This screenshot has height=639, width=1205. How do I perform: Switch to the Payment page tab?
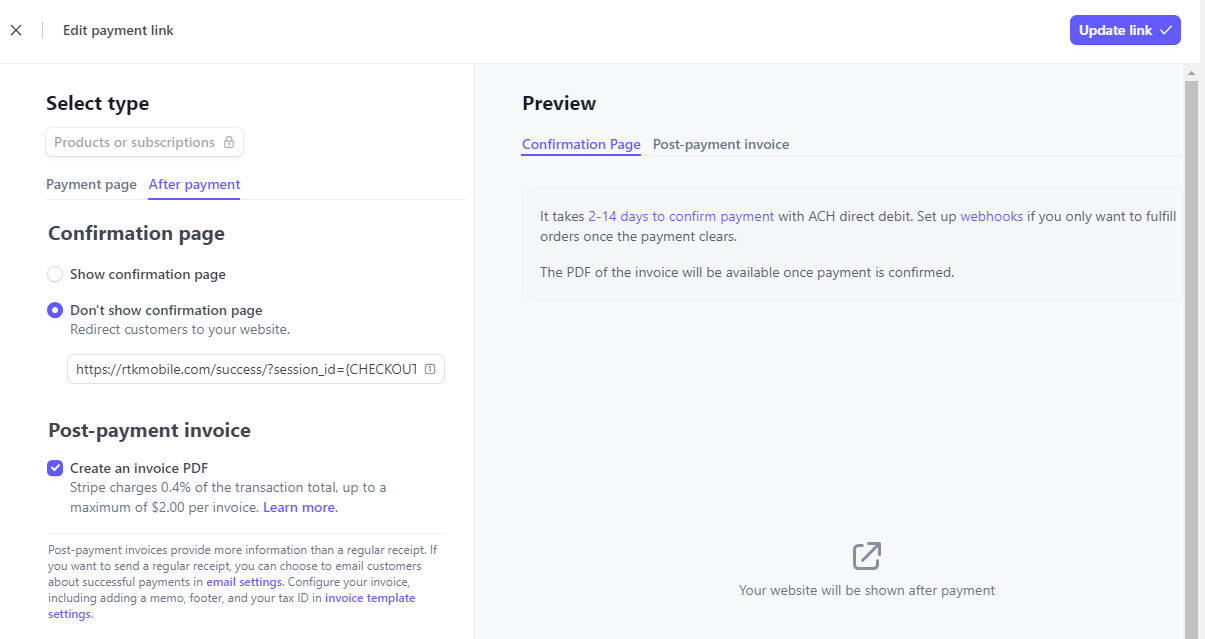click(x=91, y=184)
